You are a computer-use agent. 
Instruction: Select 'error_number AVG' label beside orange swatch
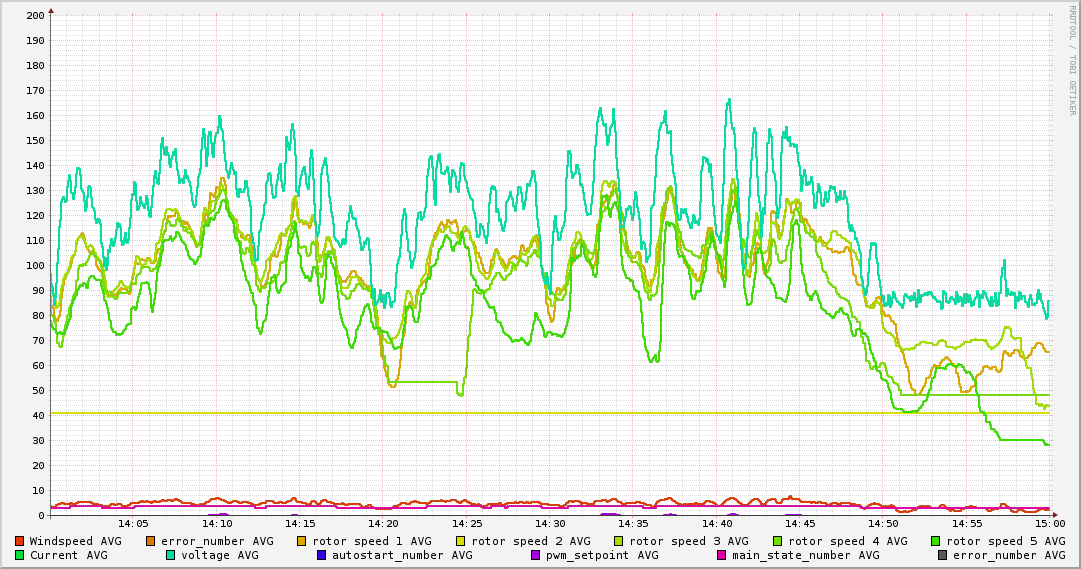coord(217,542)
